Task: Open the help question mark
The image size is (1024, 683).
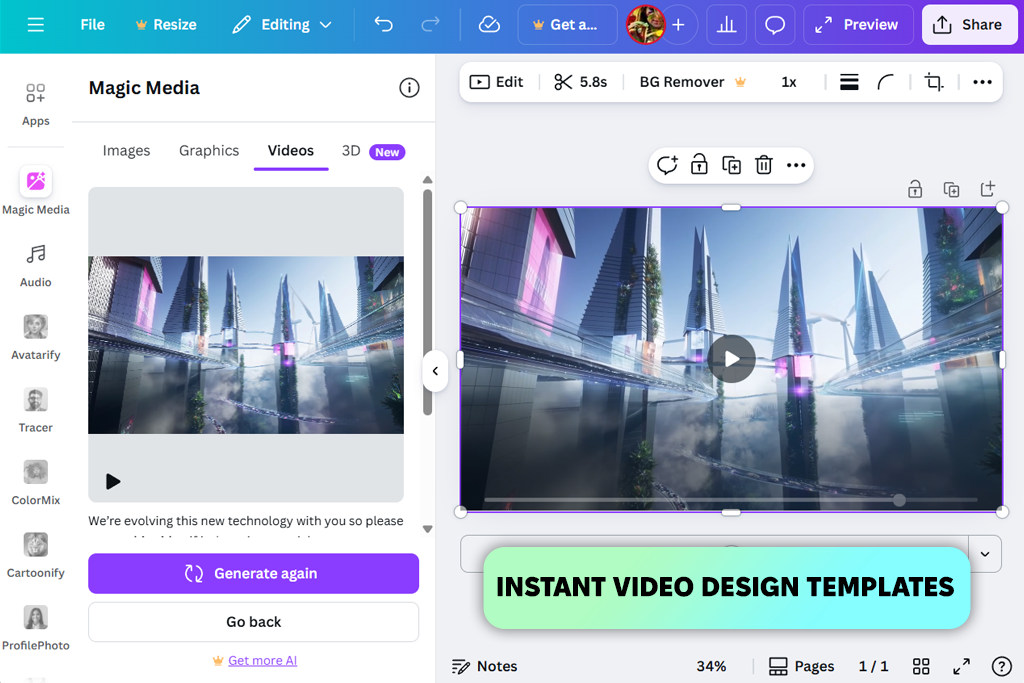Action: [1001, 666]
